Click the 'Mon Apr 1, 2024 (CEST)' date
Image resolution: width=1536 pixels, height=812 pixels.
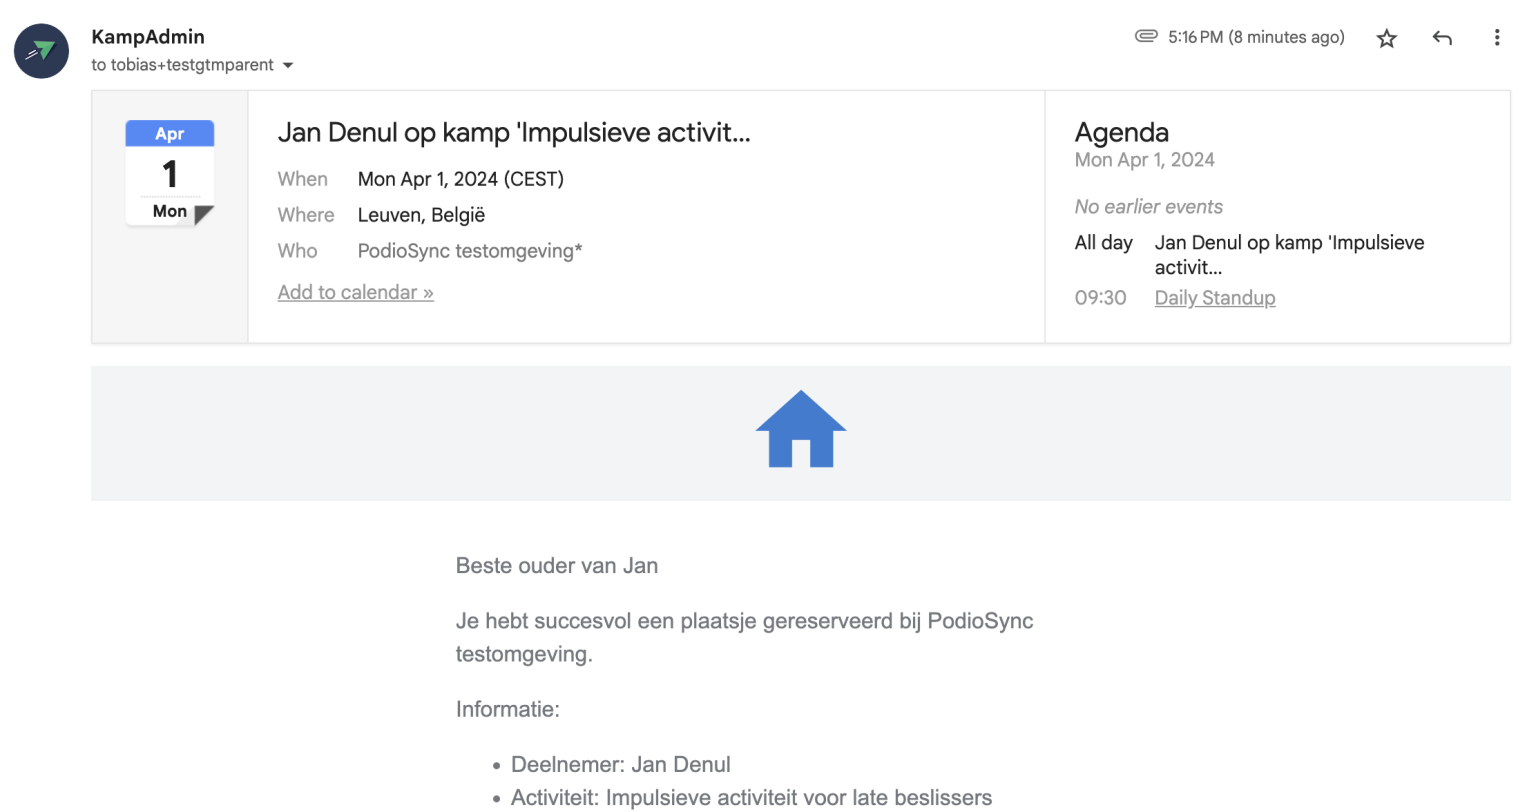pyautogui.click(x=461, y=179)
